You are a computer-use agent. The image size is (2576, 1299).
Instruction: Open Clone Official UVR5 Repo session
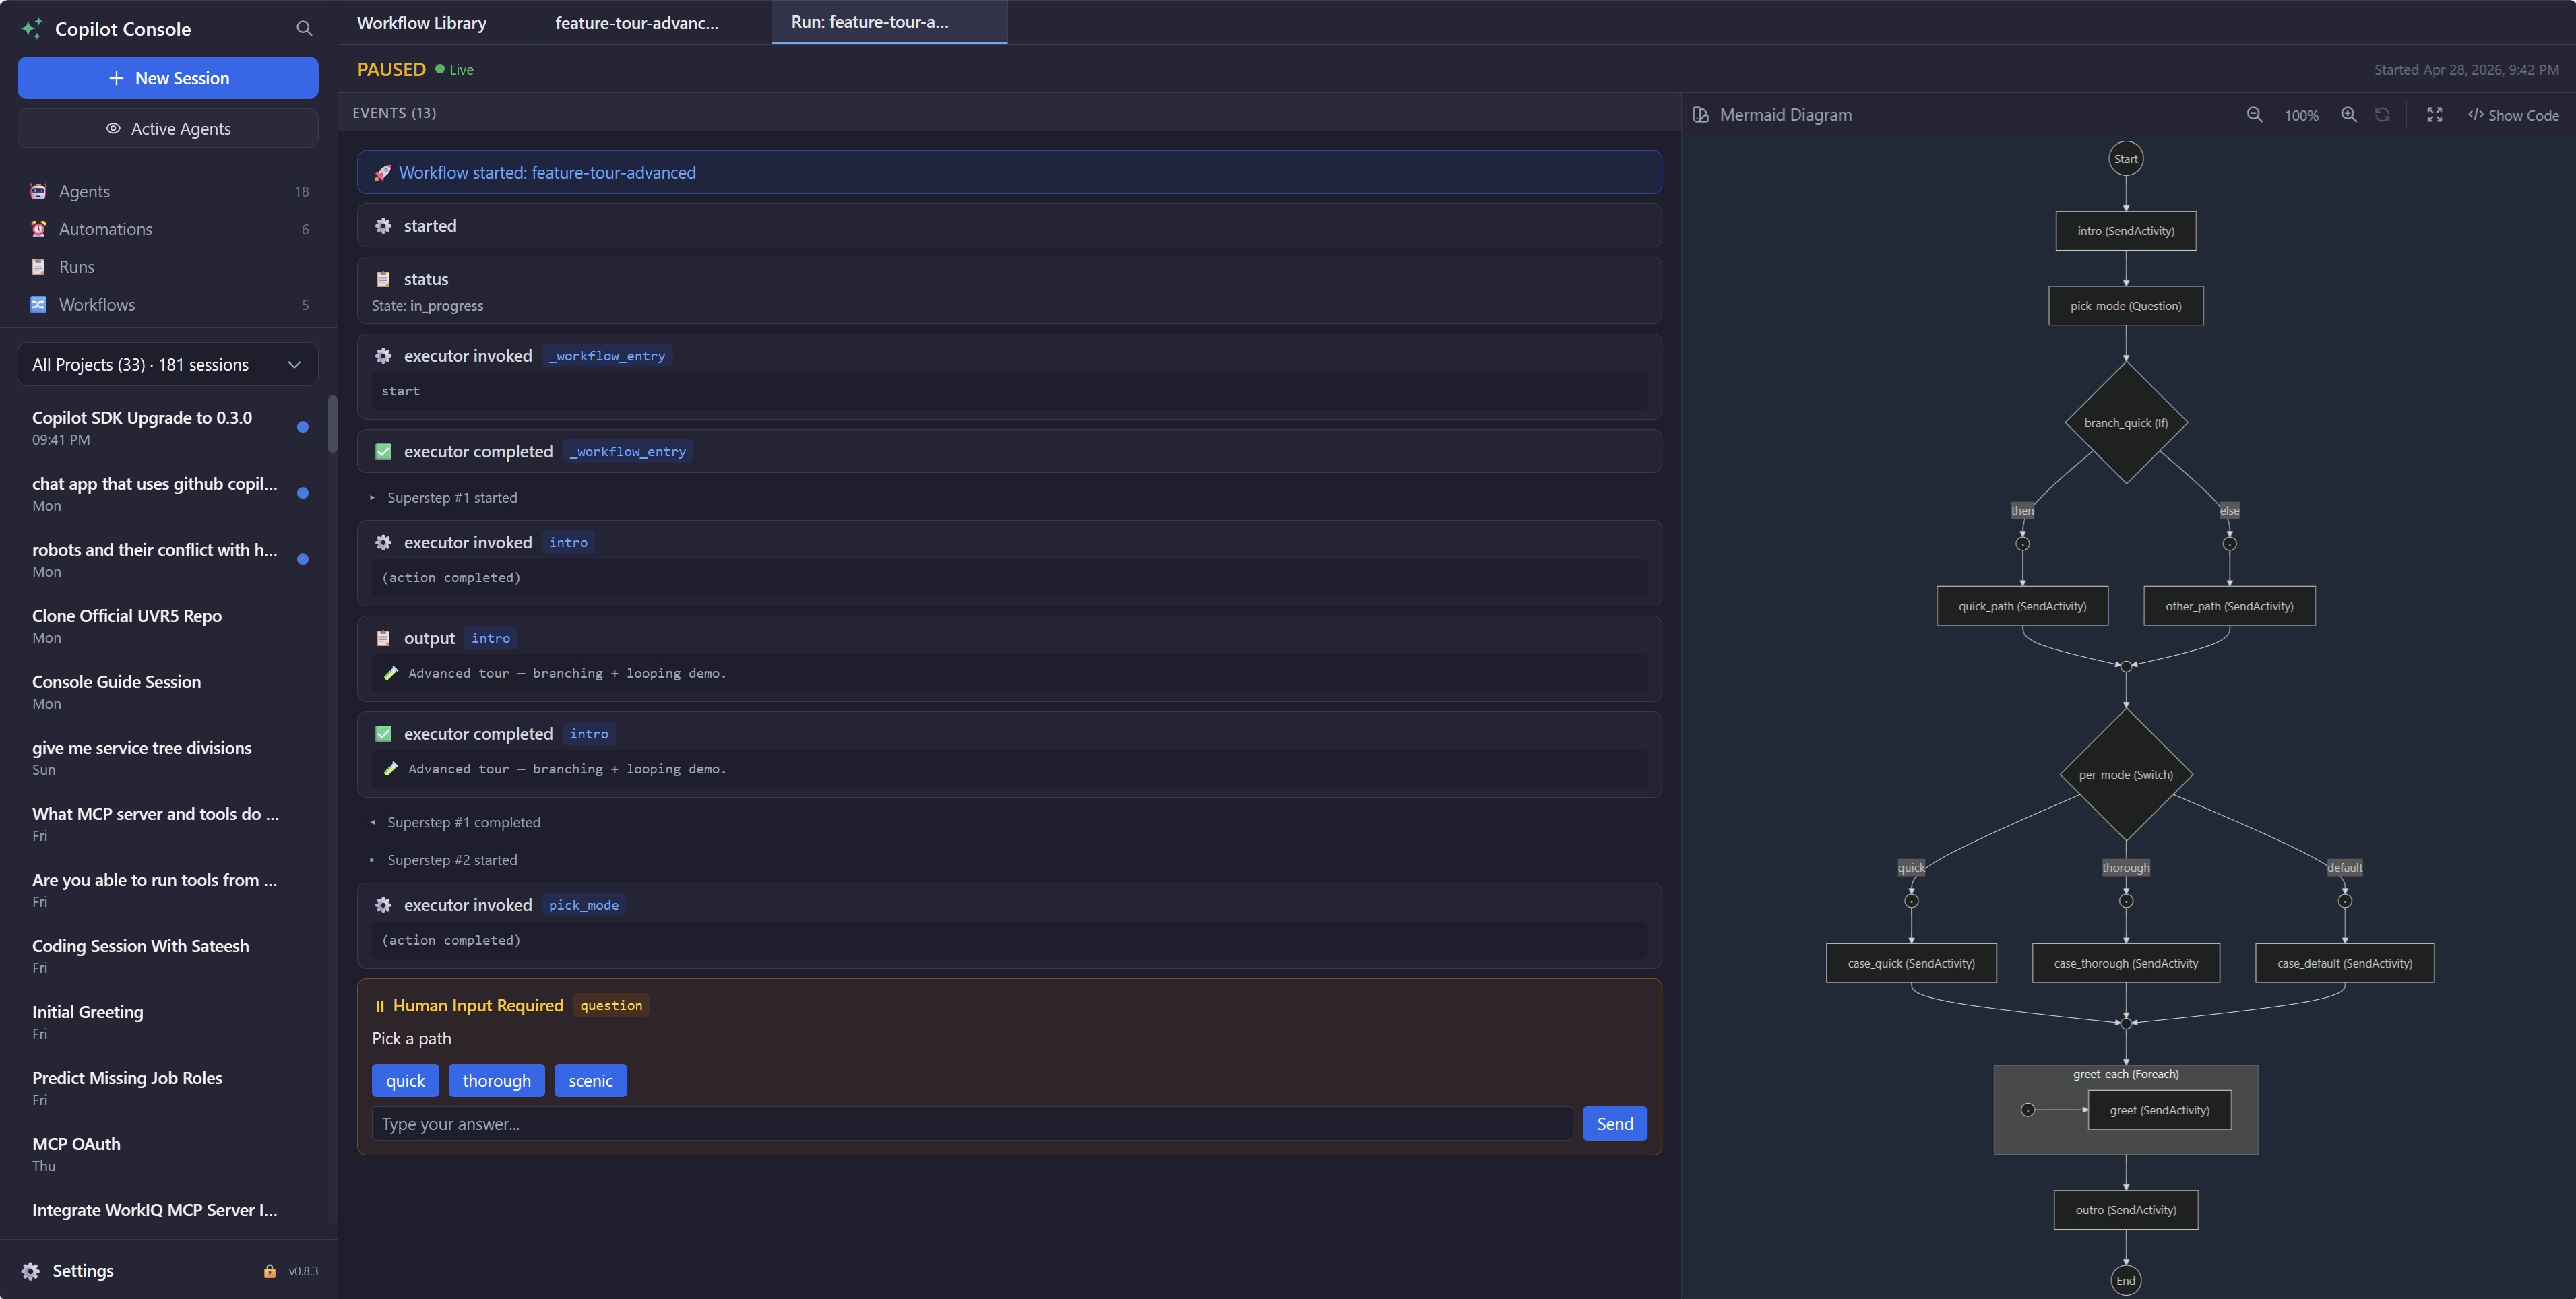pos(168,626)
